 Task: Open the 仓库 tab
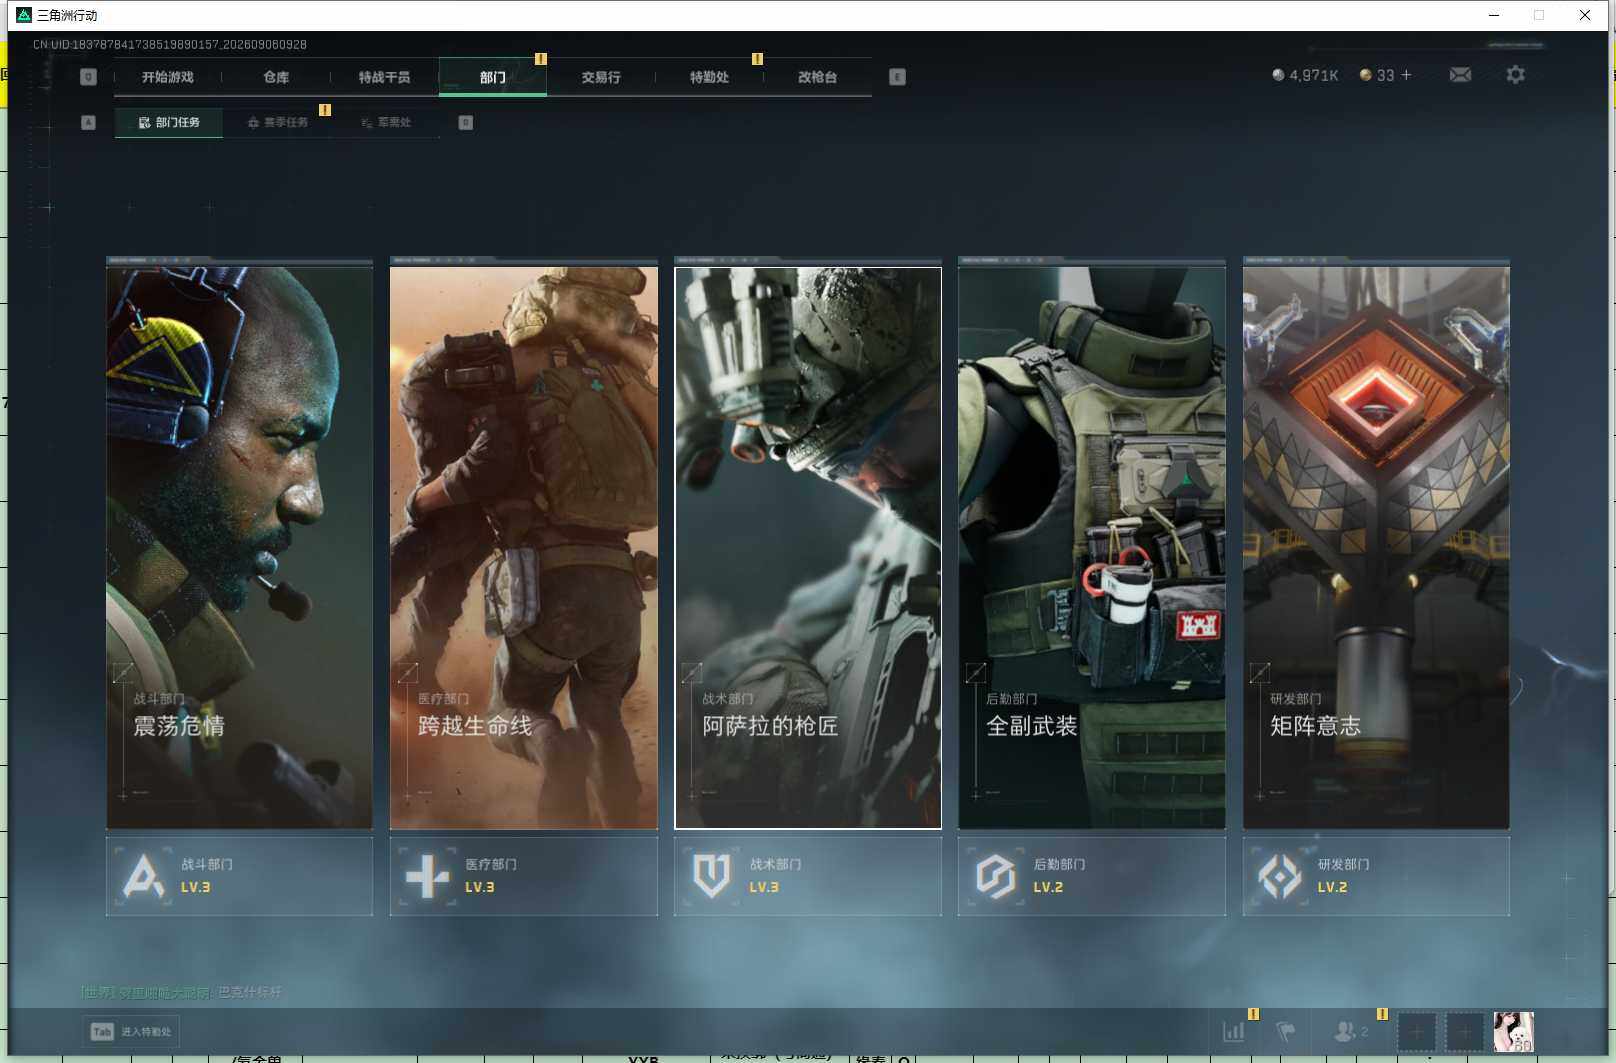click(276, 77)
